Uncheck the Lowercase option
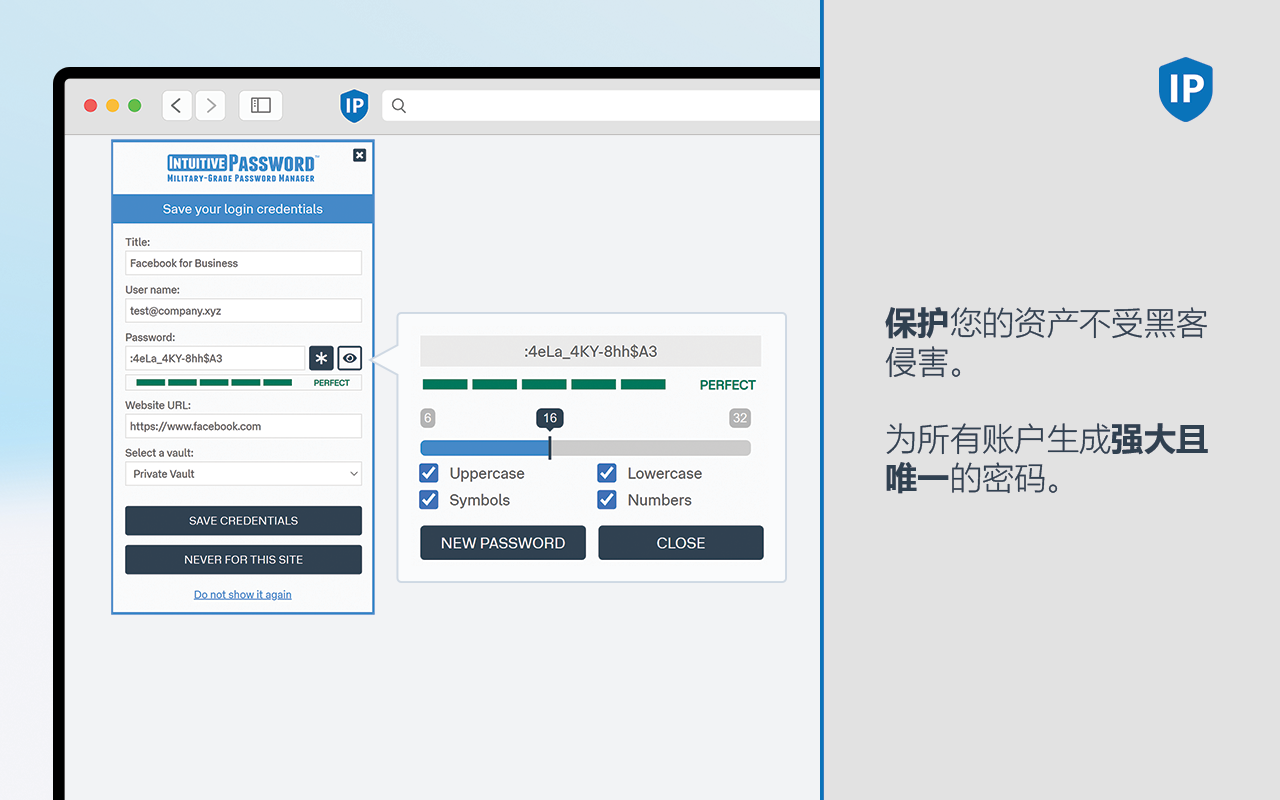 [606, 472]
